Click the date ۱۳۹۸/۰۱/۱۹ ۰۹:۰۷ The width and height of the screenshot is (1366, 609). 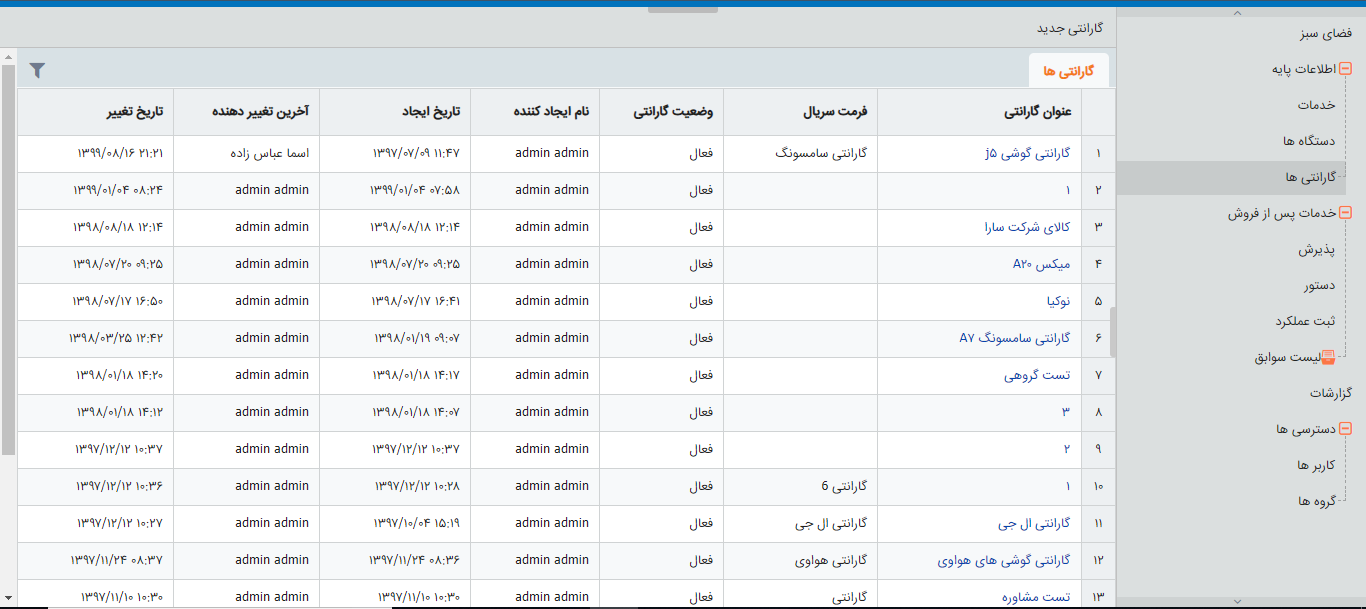(x=417, y=339)
